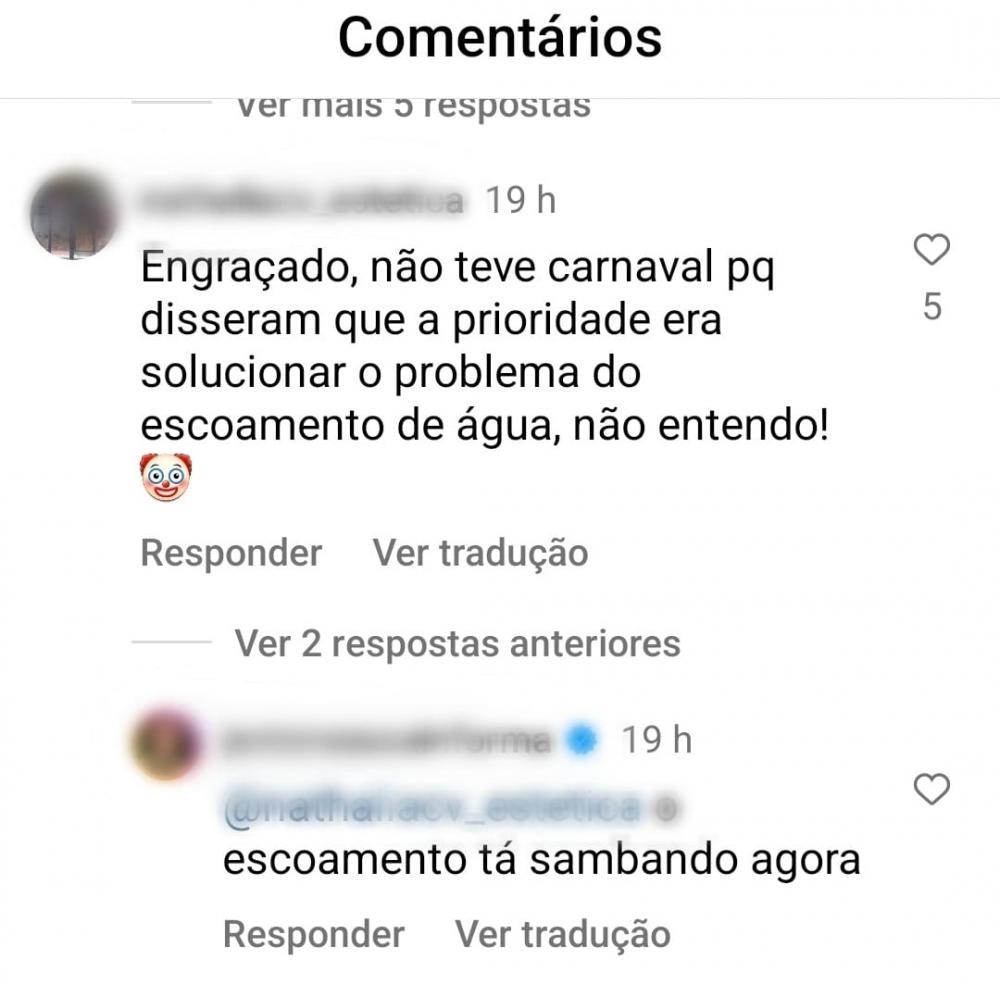Tap the clown emoji in the first comment
1000x984 pixels.
tap(166, 477)
